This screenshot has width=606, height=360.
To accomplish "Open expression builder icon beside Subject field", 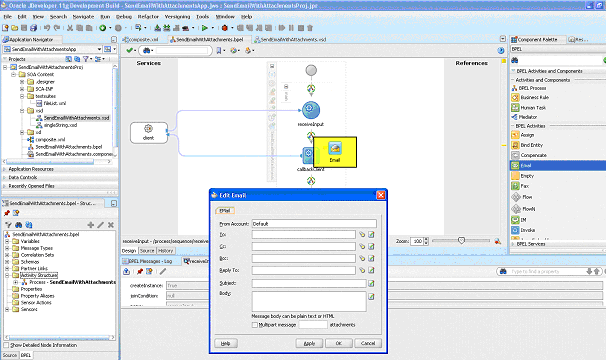I will pyautogui.click(x=371, y=283).
